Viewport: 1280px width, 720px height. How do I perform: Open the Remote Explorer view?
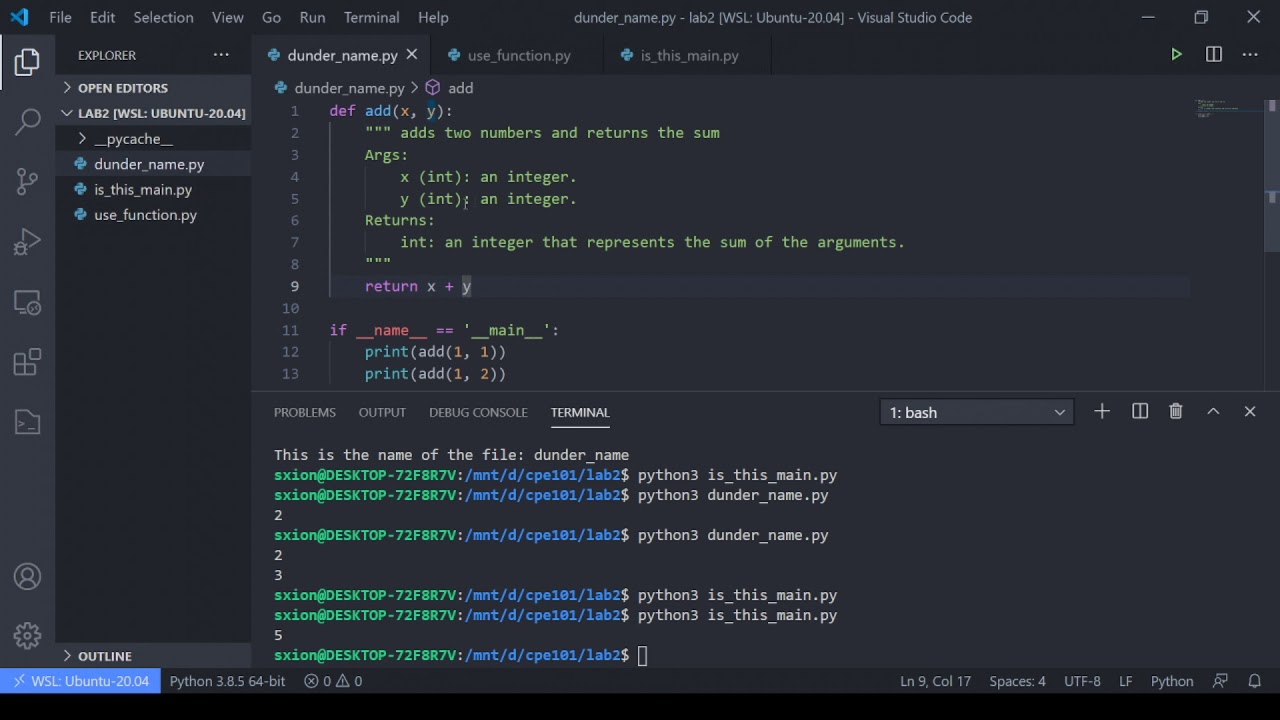point(27,302)
